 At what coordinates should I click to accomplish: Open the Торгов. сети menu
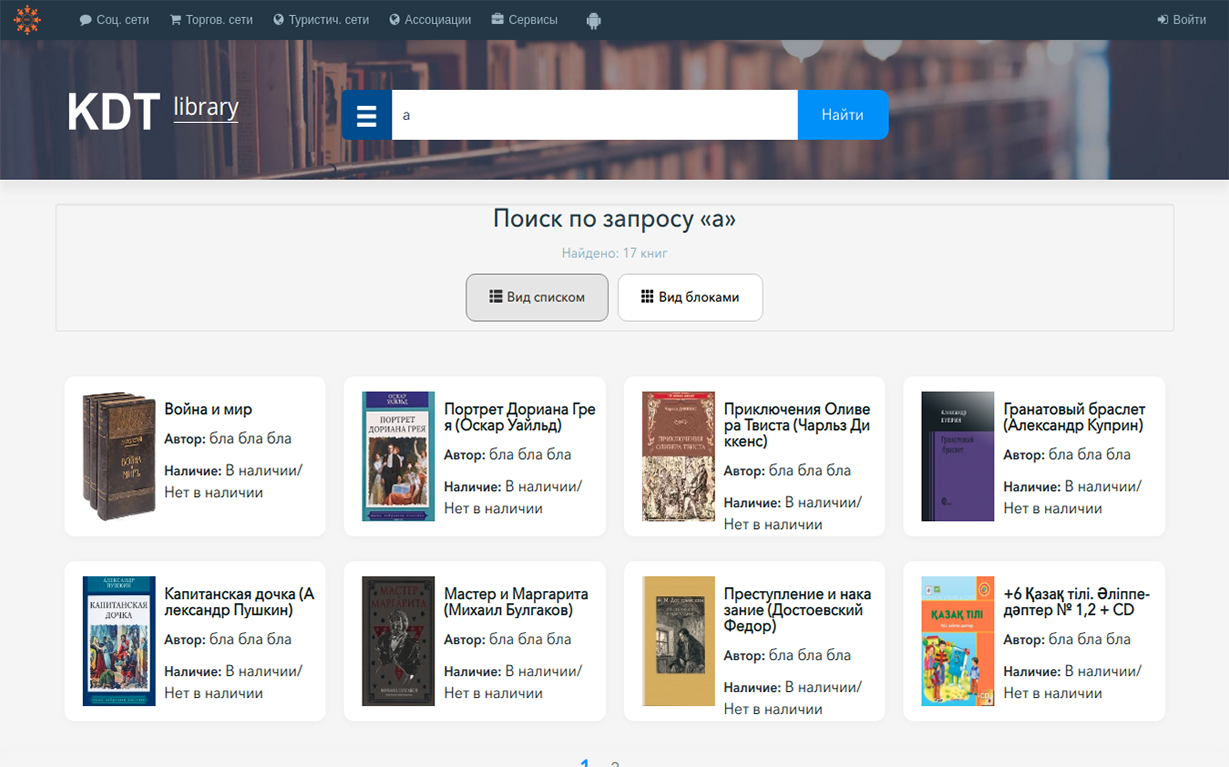211,20
